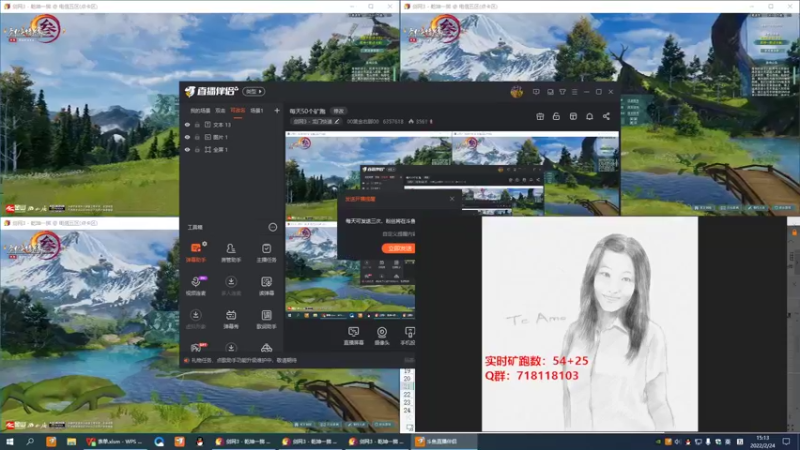The image size is (800, 450).
Task: Add the 直播屏幕 screen source
Action: pyautogui.click(x=353, y=336)
